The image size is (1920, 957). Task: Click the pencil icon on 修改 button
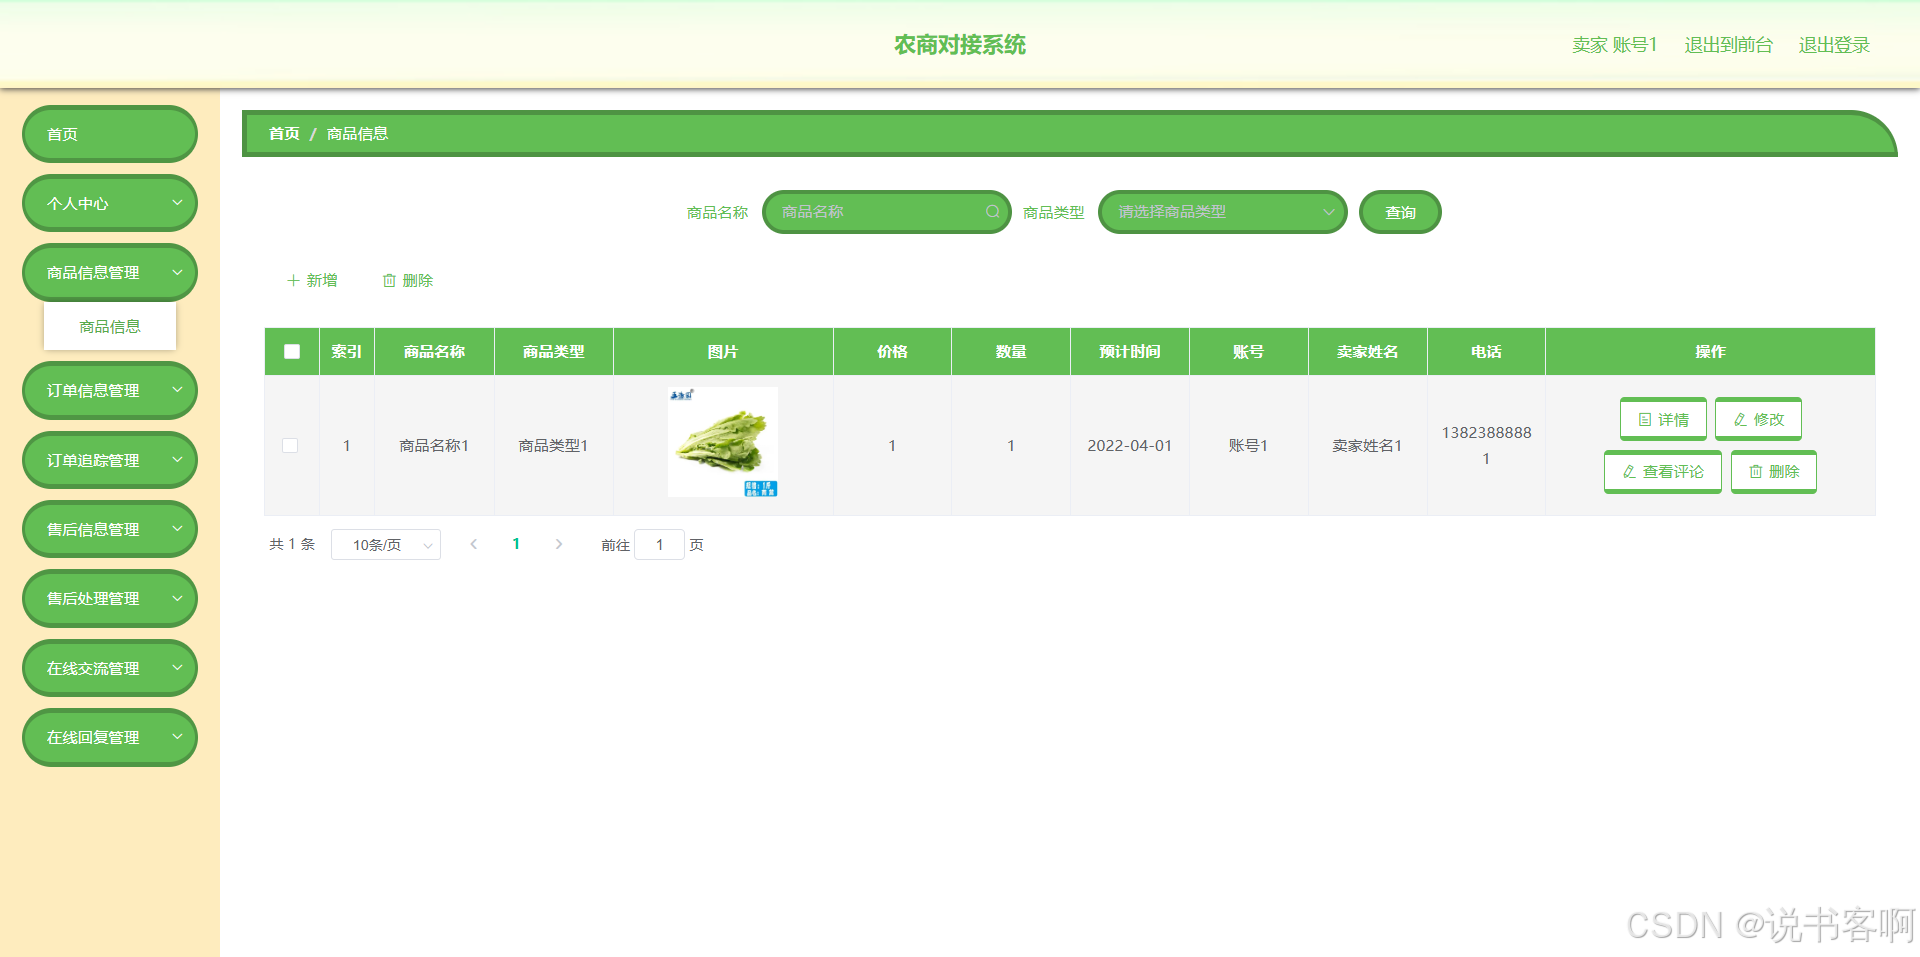pyautogui.click(x=1740, y=420)
